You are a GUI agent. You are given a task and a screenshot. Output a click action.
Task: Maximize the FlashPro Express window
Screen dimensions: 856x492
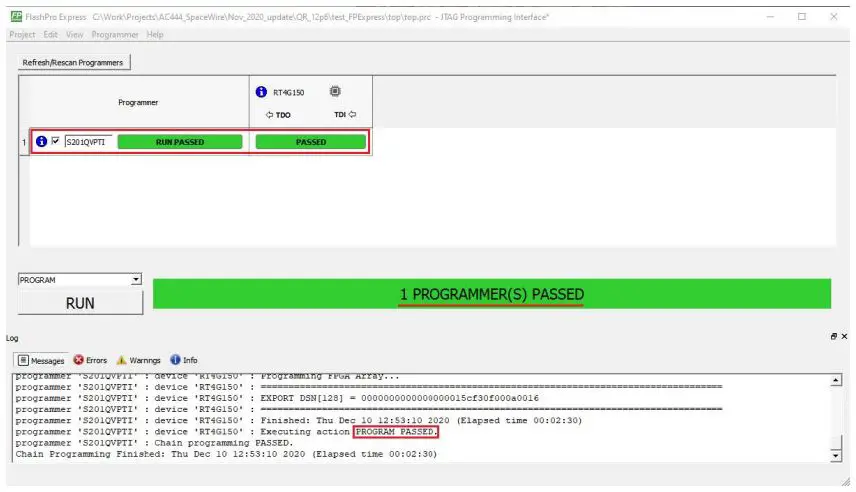tap(802, 17)
